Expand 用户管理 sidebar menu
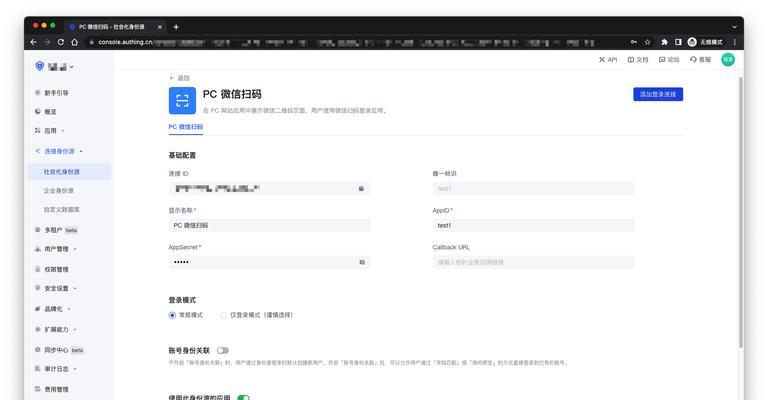 [56, 249]
